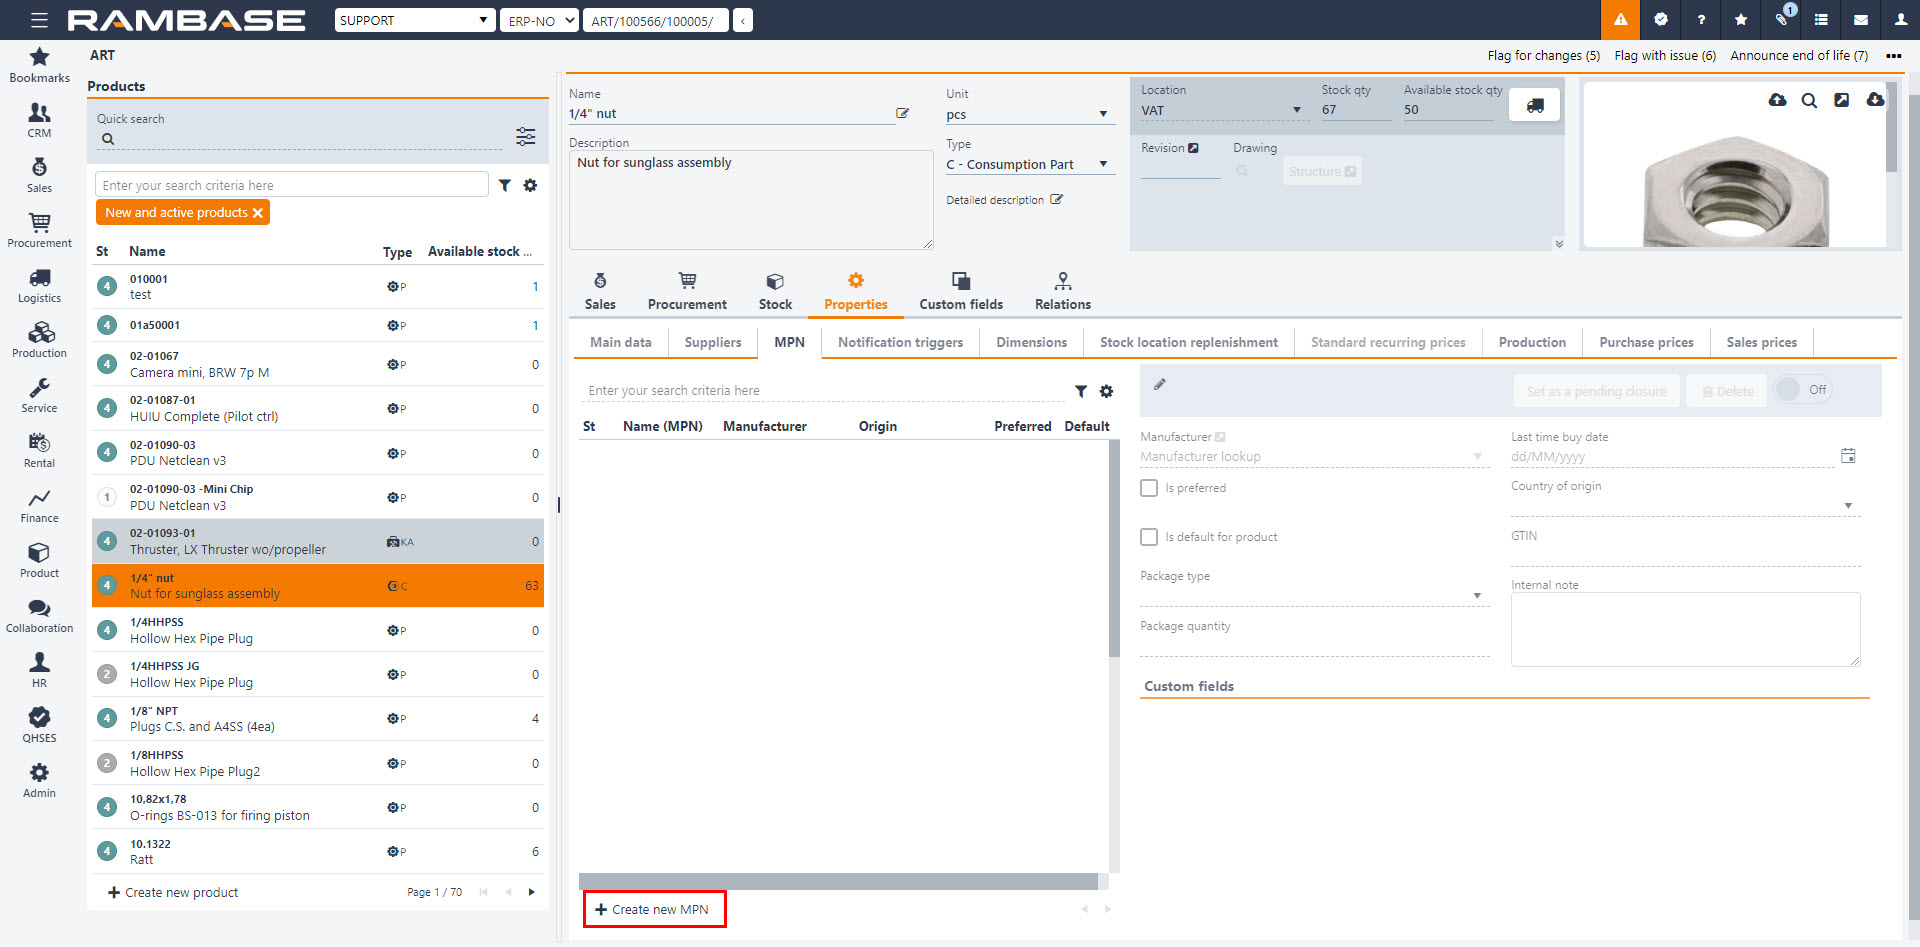The height and width of the screenshot is (947, 1920).
Task: Open the envelope messages icon
Action: click(1861, 20)
